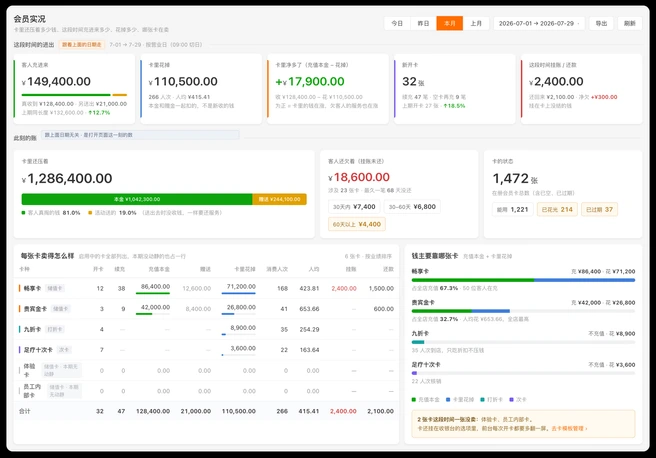This screenshot has height=458, width=656.
Task: Click the 卡里花掉 ¥110,500.00 card
Action: tap(201, 89)
